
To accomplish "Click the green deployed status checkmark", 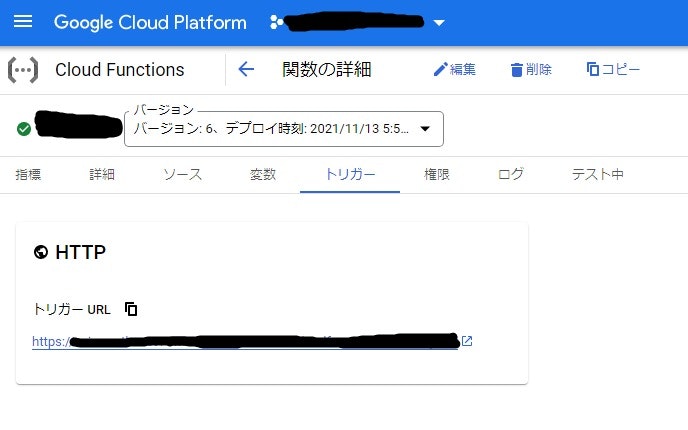I will coord(24,129).
